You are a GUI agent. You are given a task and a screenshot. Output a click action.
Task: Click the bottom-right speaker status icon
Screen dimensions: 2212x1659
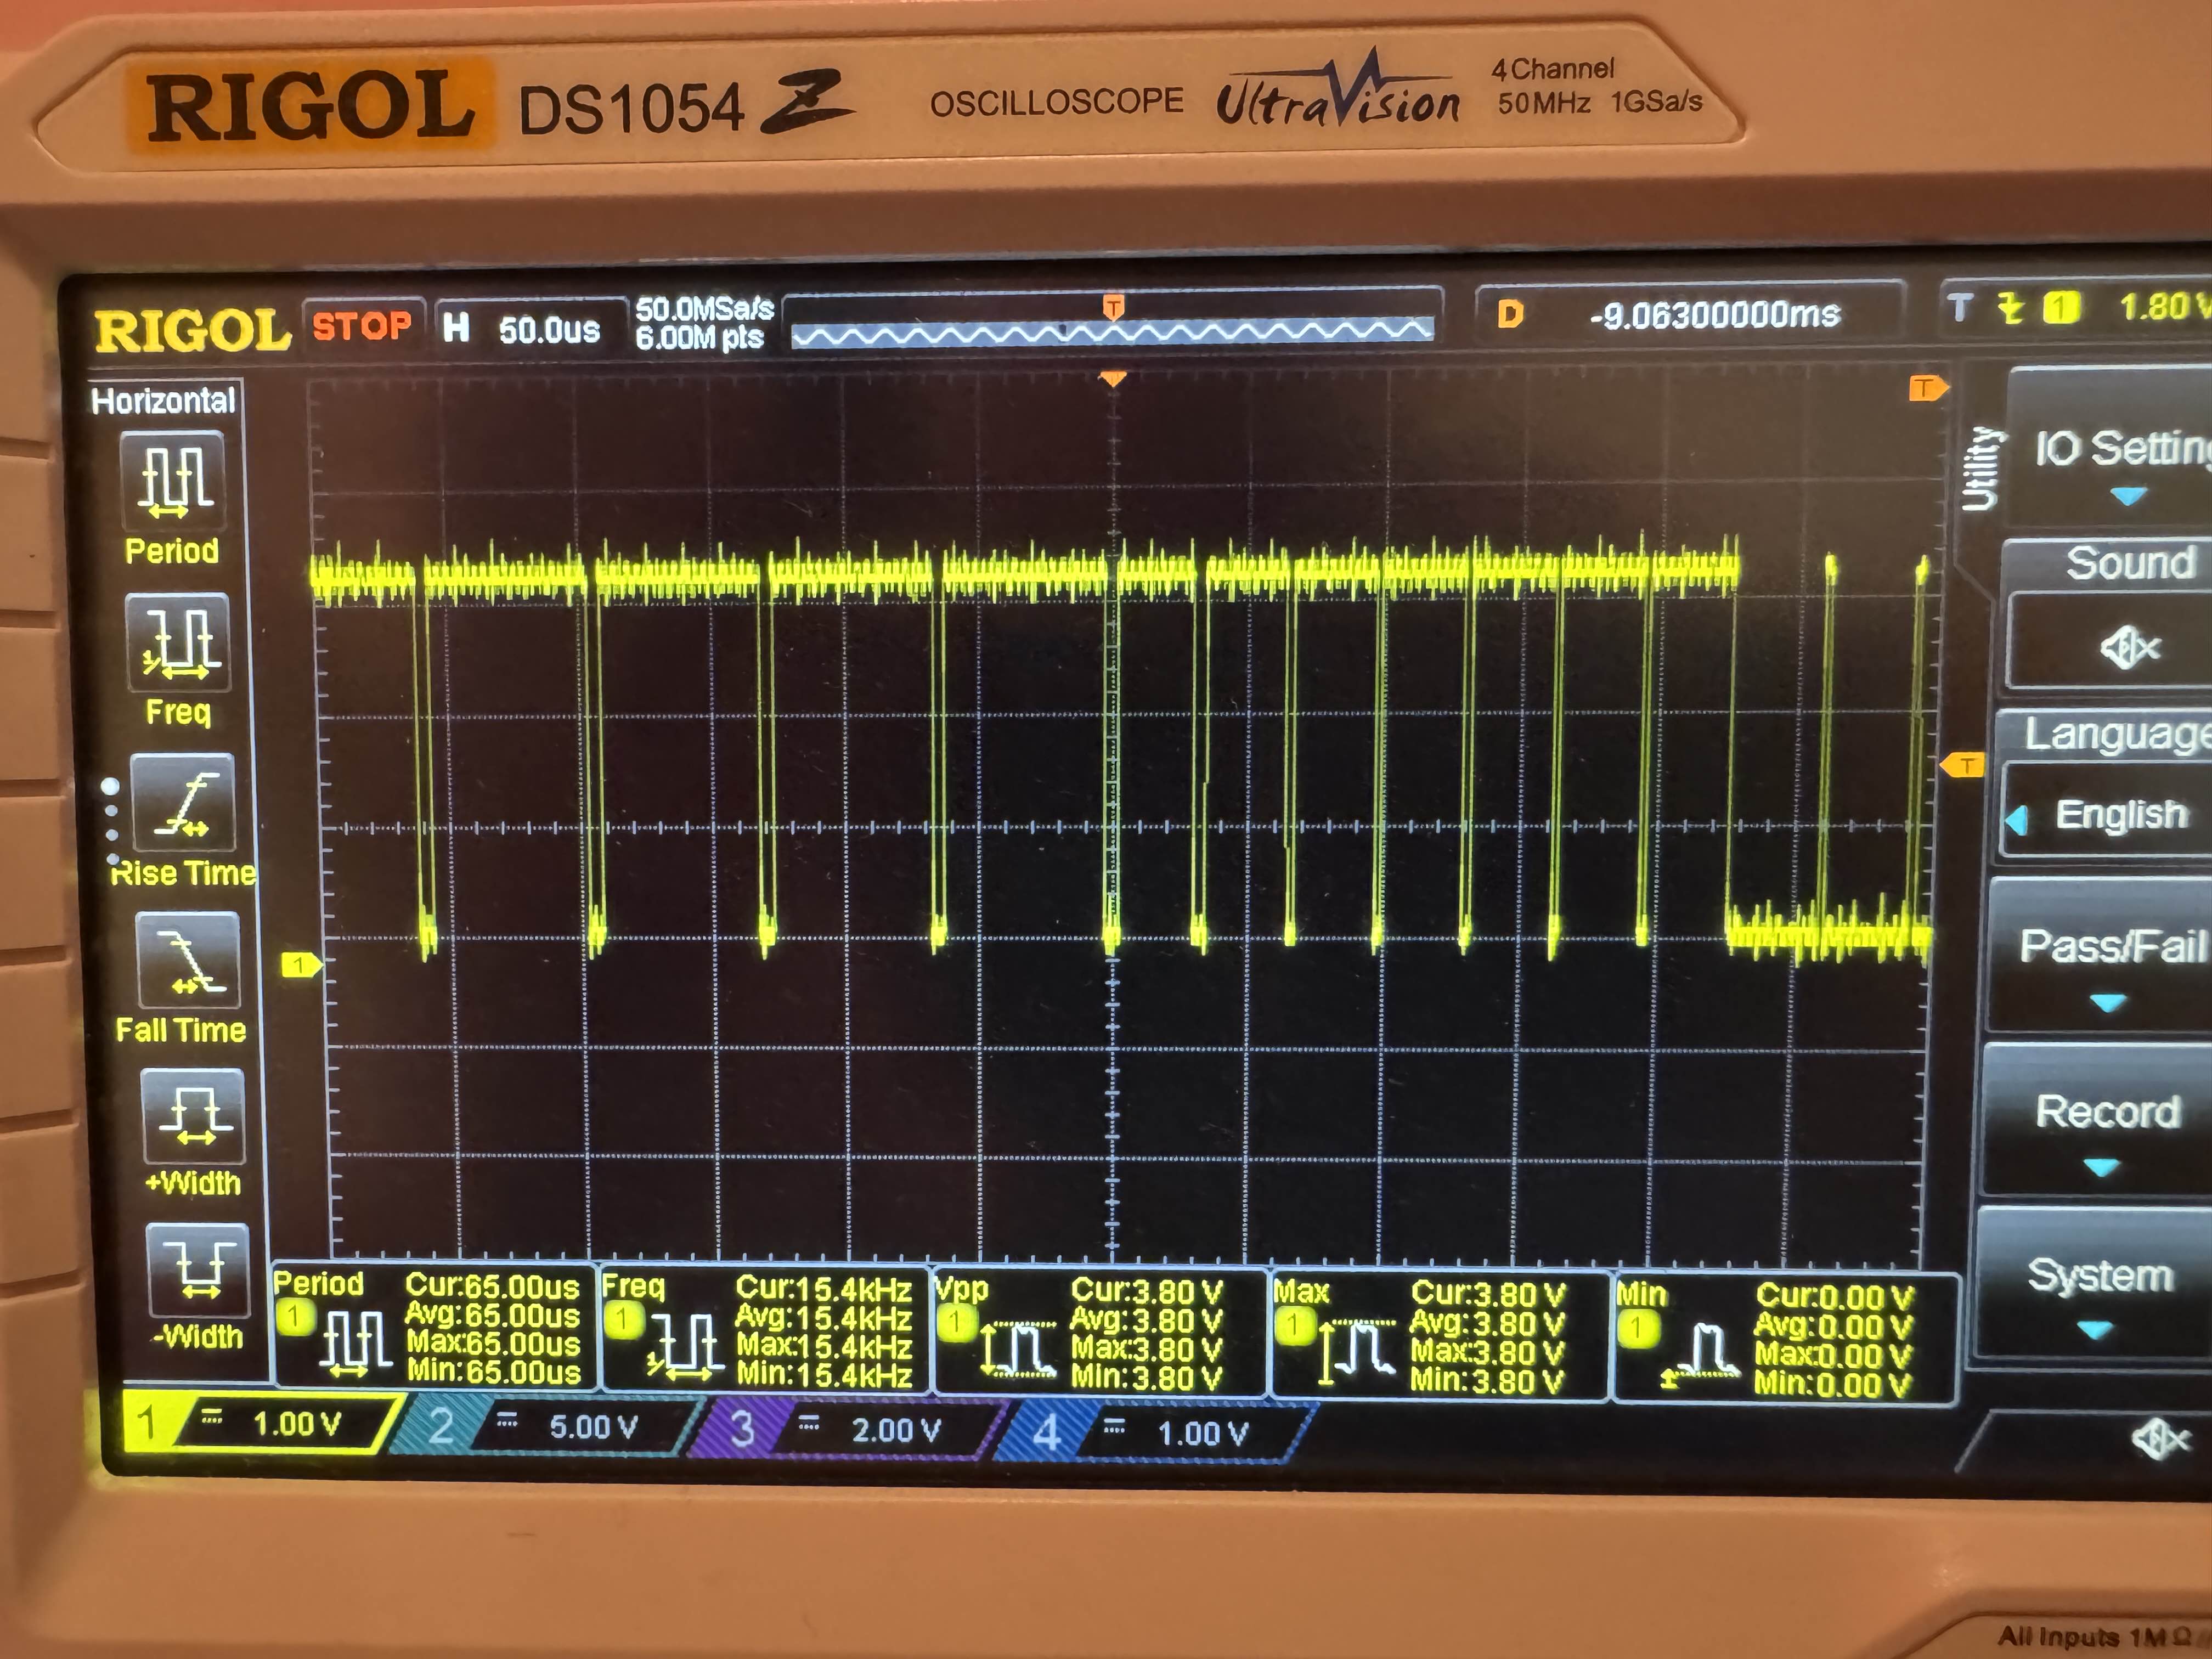click(2160, 1440)
